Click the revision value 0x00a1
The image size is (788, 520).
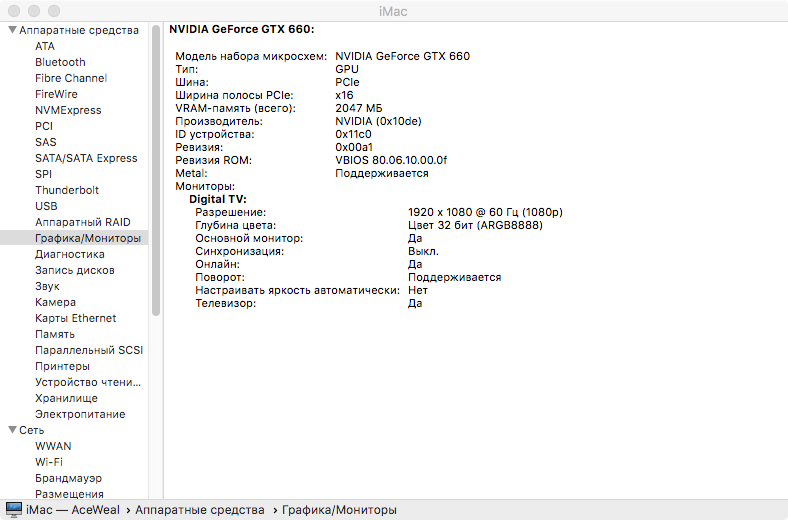pos(354,147)
